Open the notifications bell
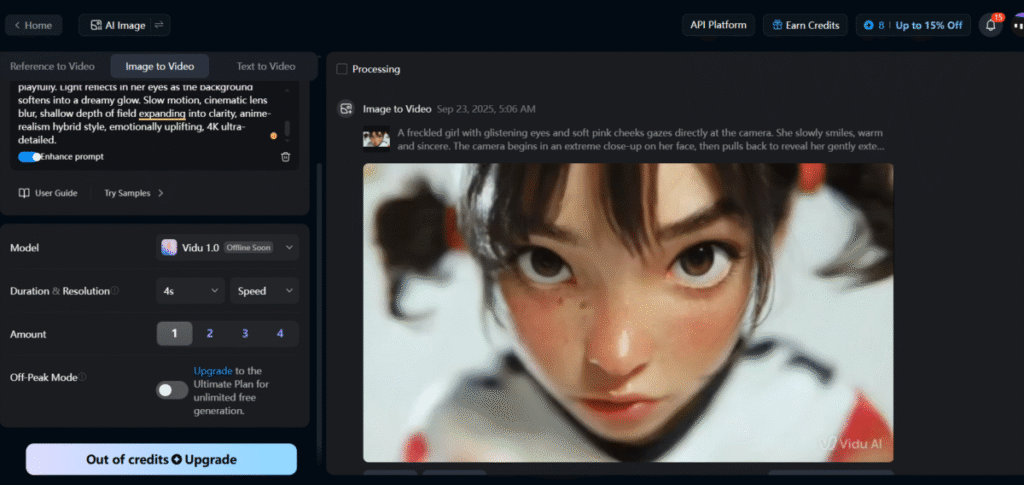The image size is (1024, 485). 991,25
